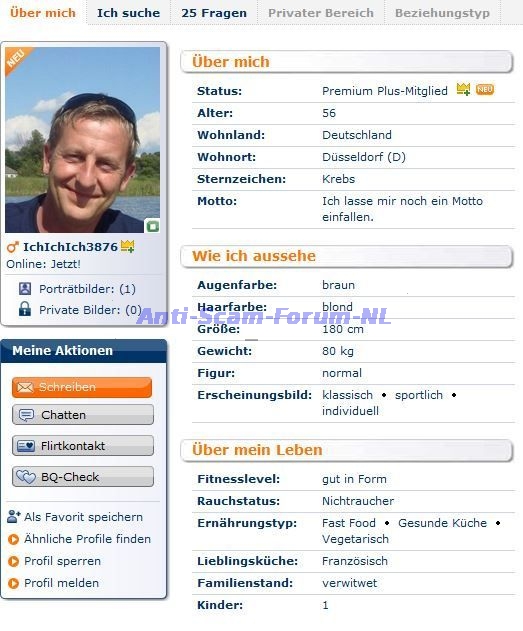Open the profile photo thumbnail

(x=82, y=140)
